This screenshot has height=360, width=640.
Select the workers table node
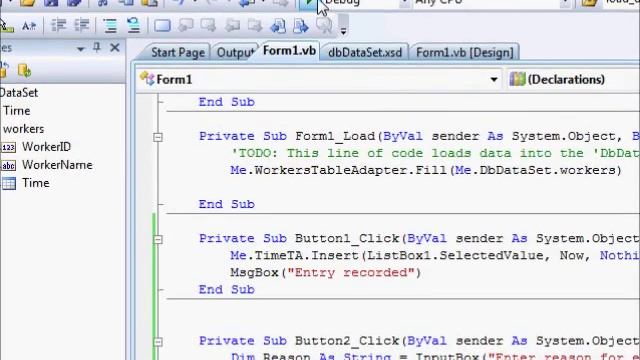point(23,129)
